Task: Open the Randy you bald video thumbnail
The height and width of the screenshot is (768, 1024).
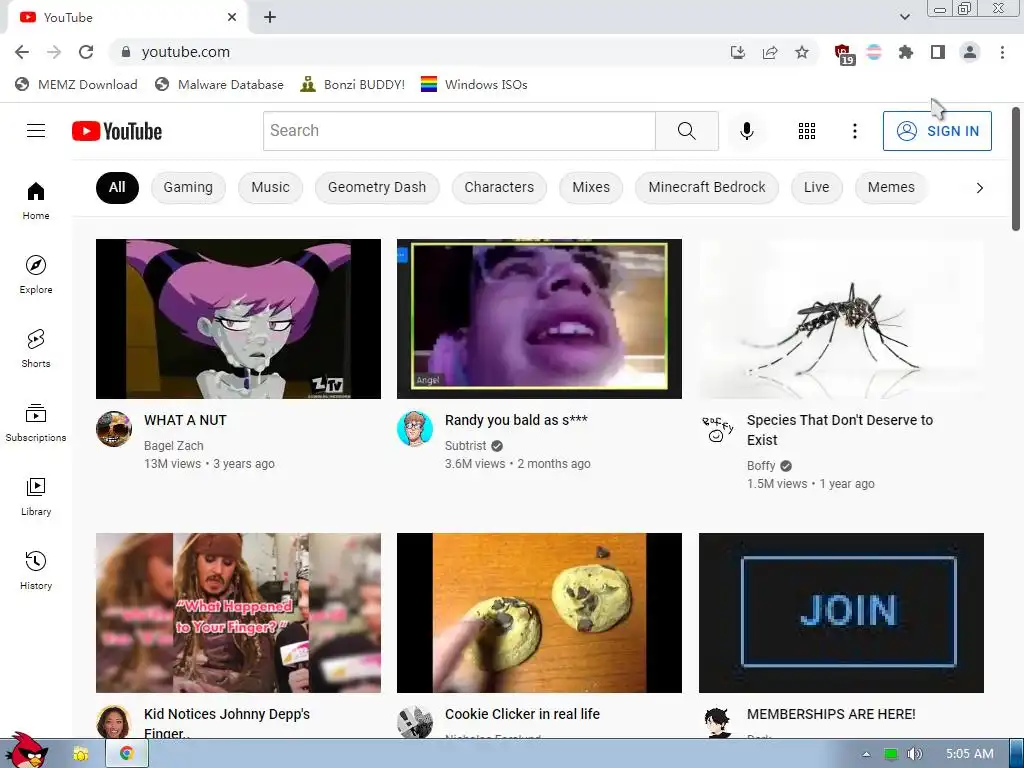Action: (x=539, y=319)
